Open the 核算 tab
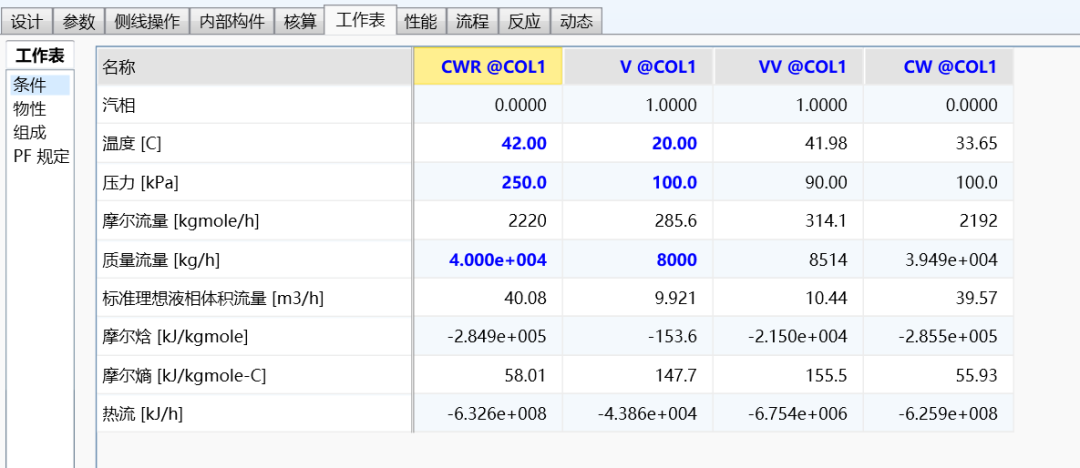Viewport: 1080px width, 468px height. click(x=300, y=21)
